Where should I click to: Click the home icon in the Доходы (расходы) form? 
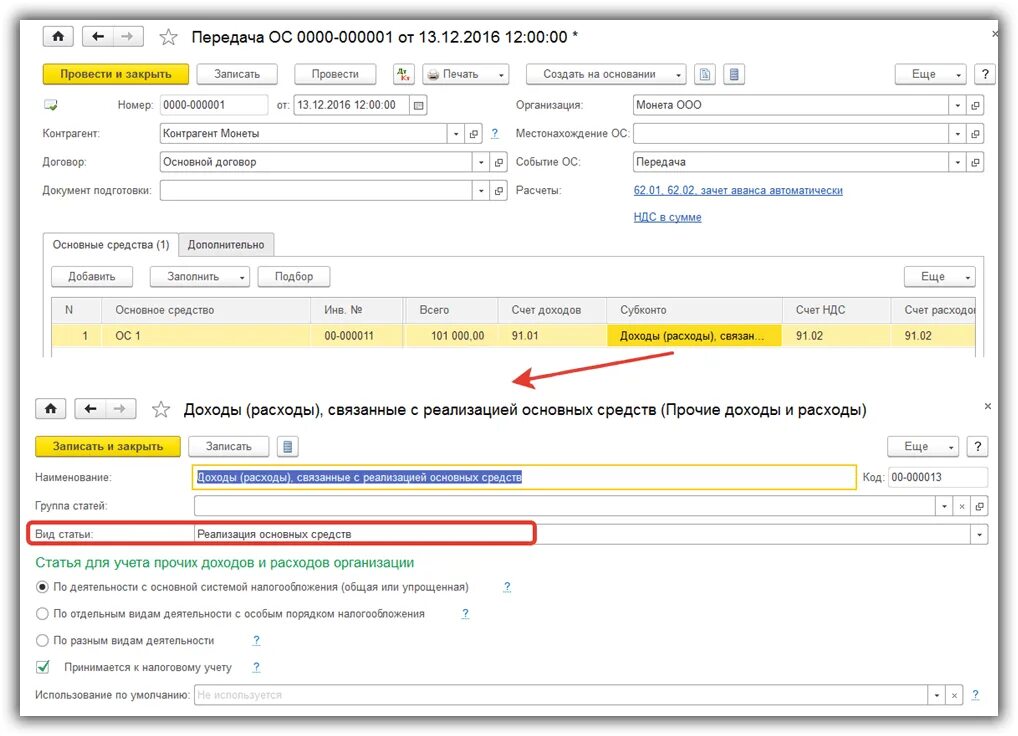click(x=51, y=409)
